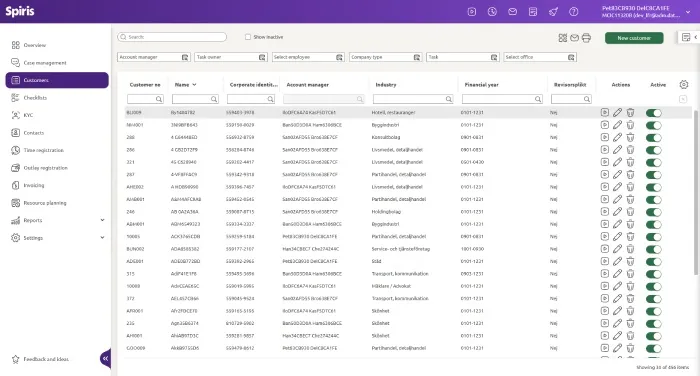
Task: Sort by the Name column header
Action: click(185, 84)
